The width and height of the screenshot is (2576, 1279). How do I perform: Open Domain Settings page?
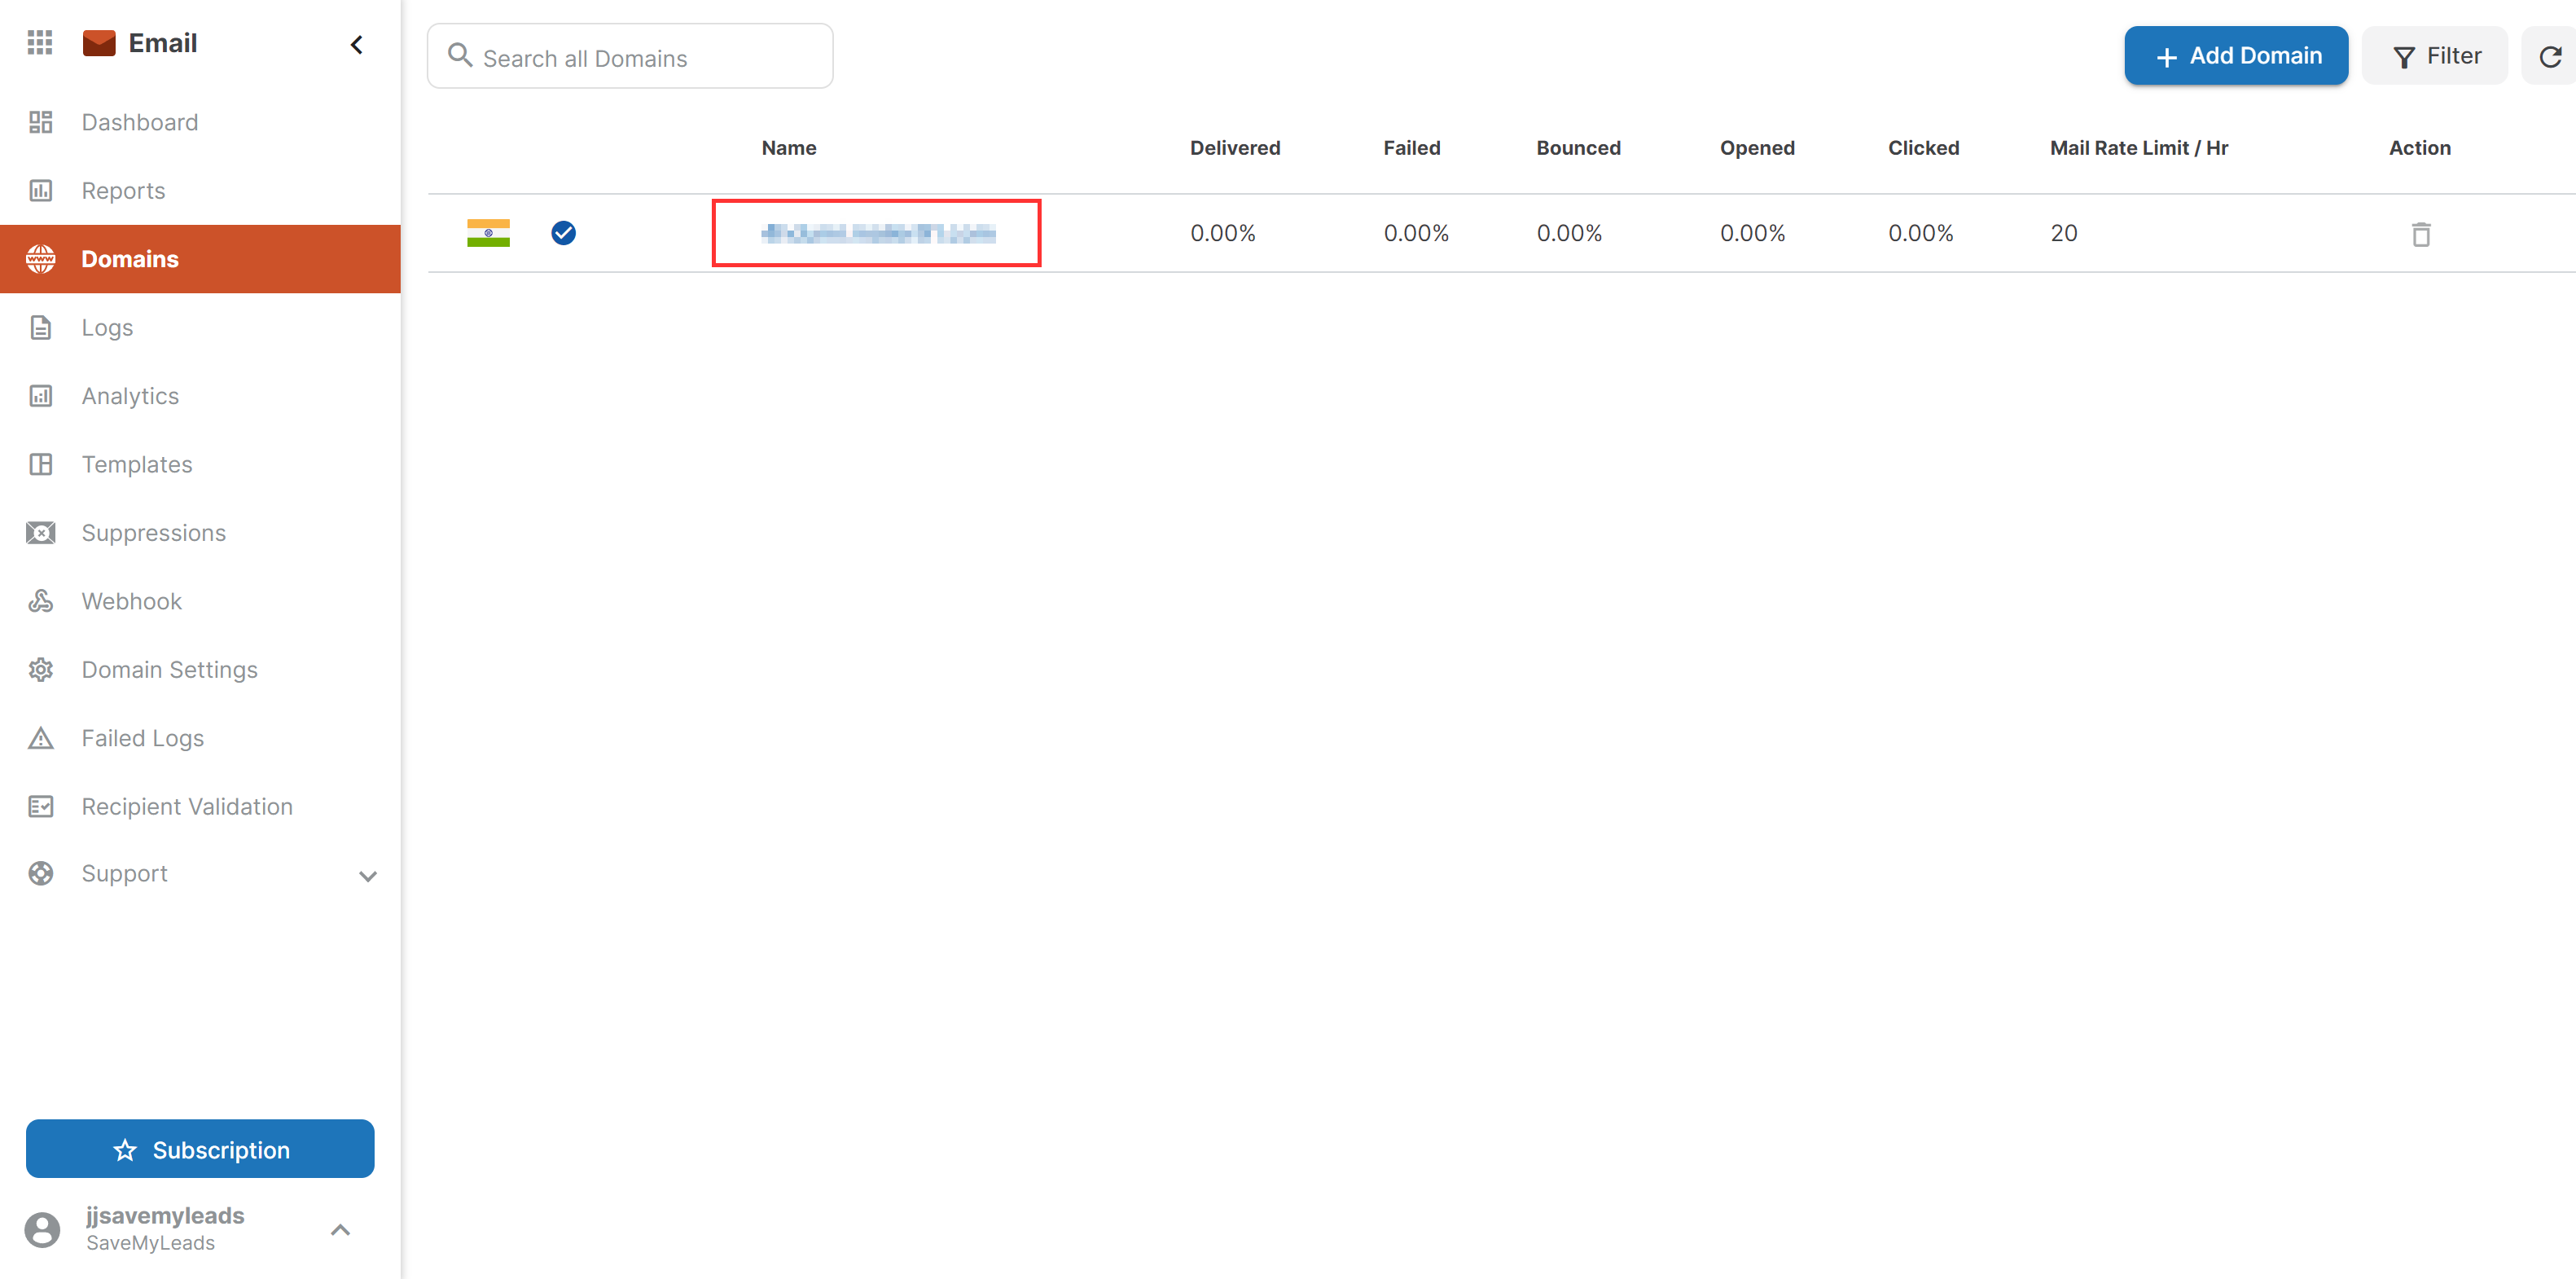point(170,670)
